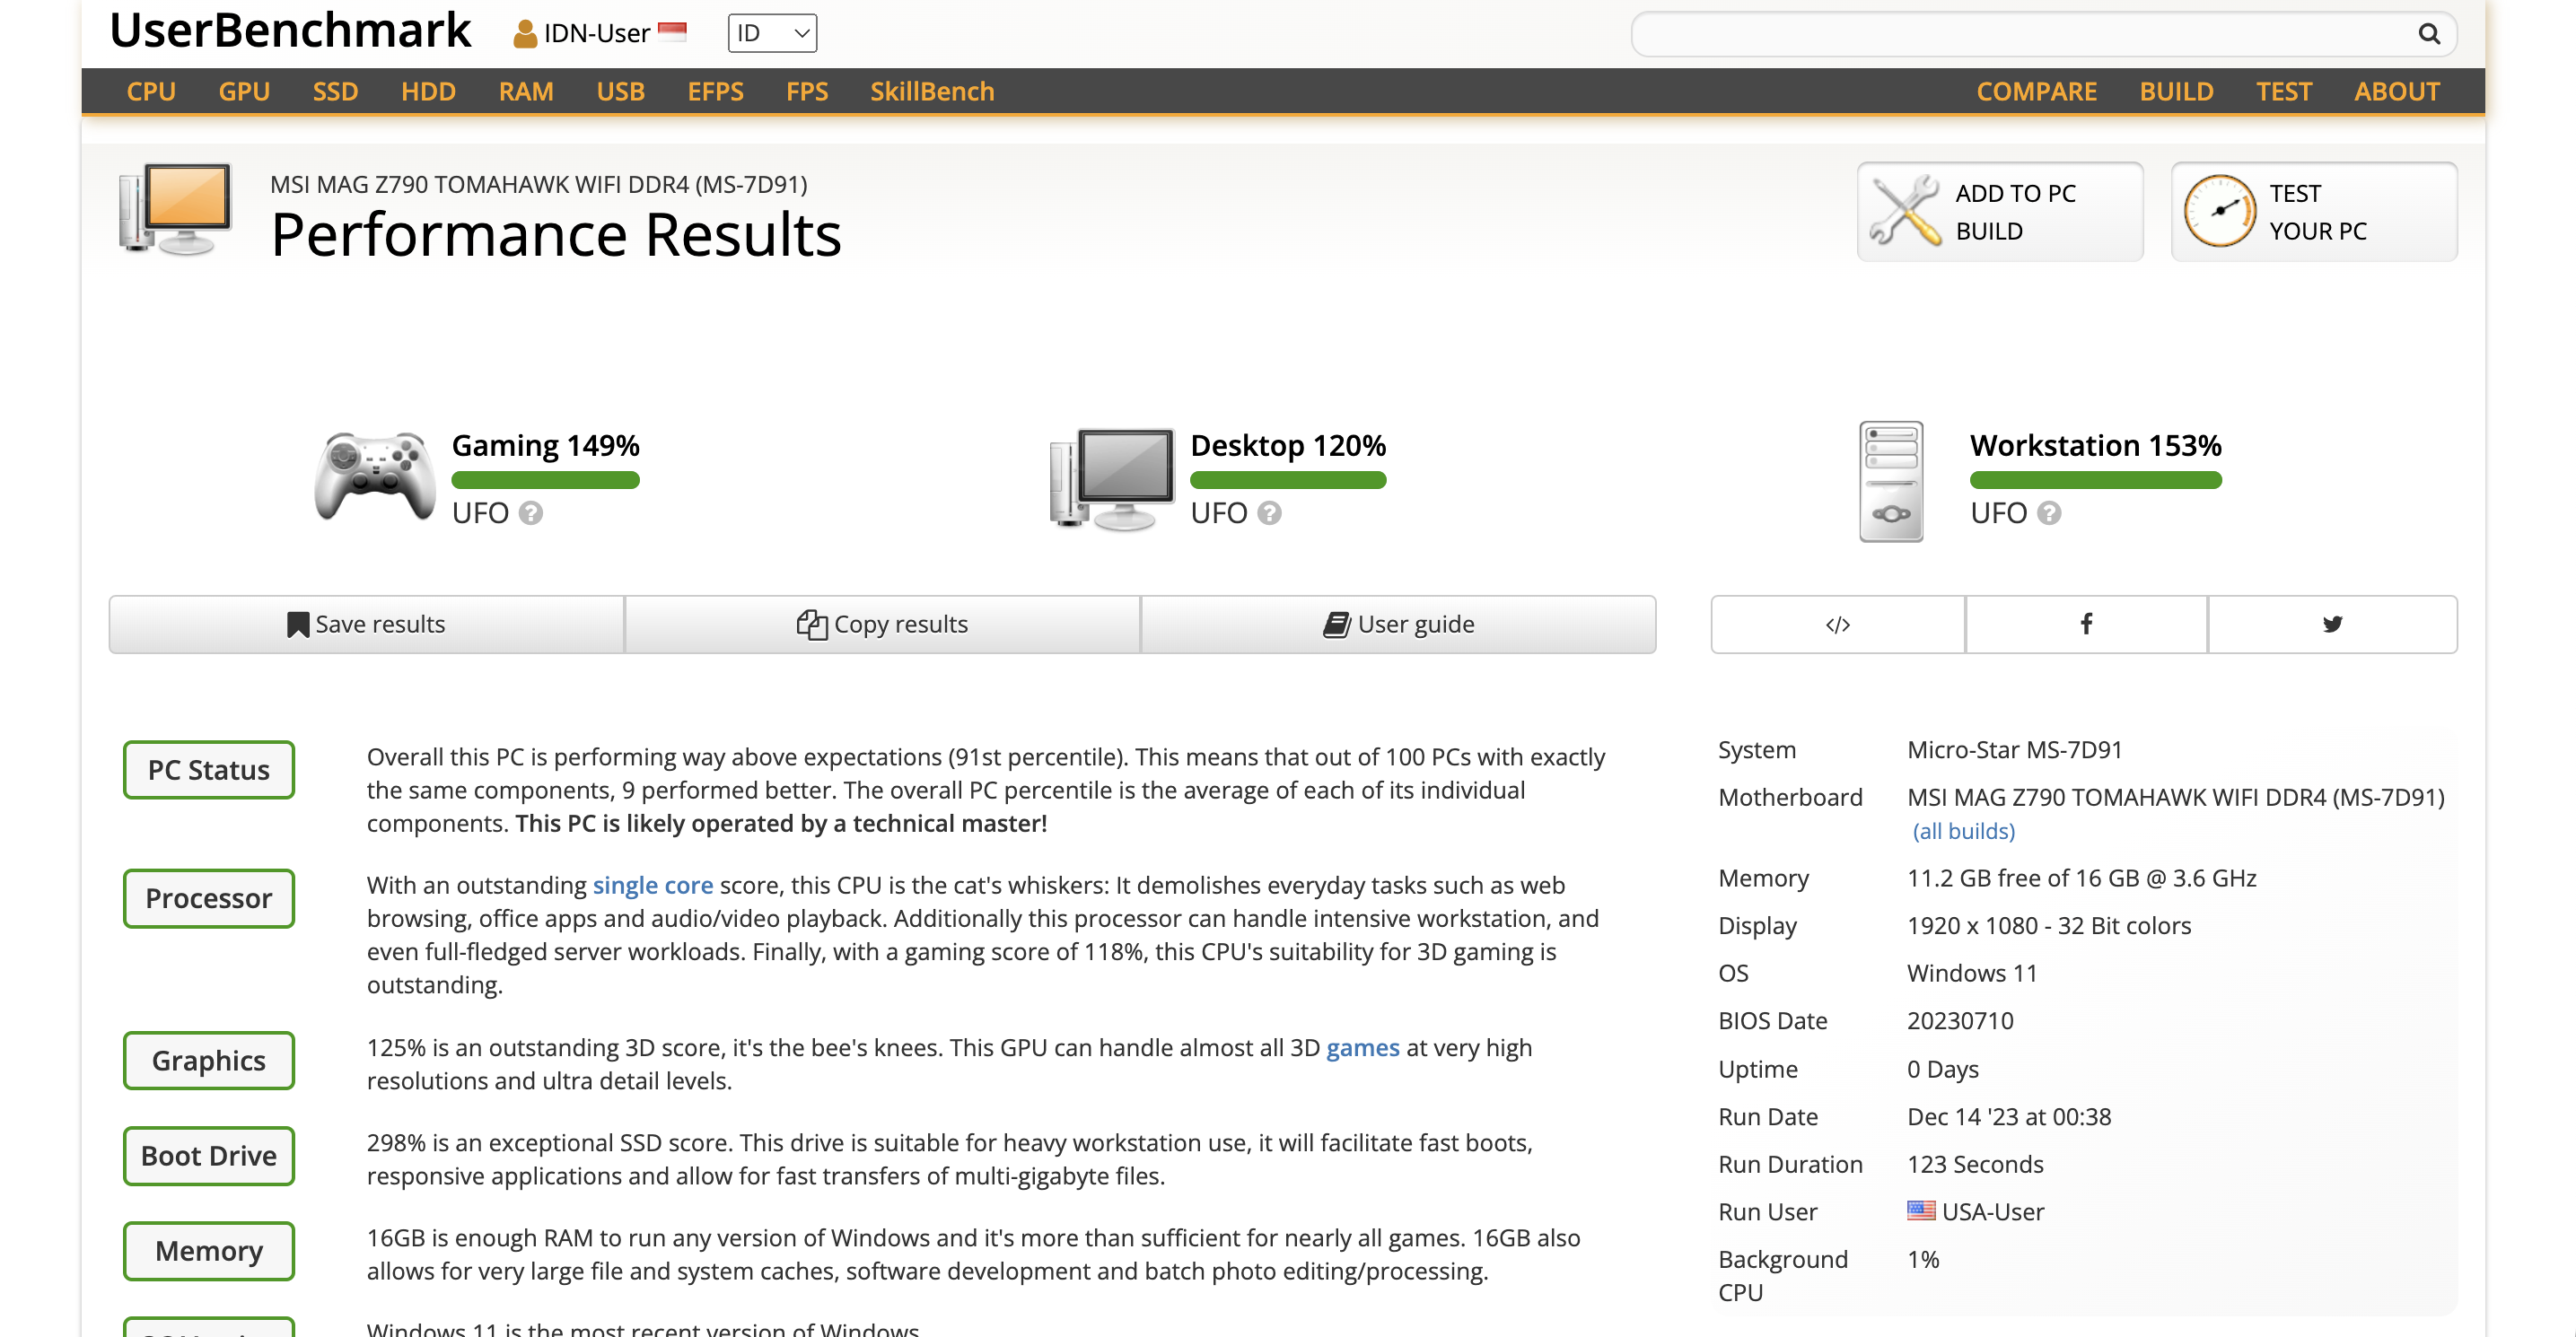The width and height of the screenshot is (2576, 1337).
Task: Open the User guide button
Action: click(1398, 624)
